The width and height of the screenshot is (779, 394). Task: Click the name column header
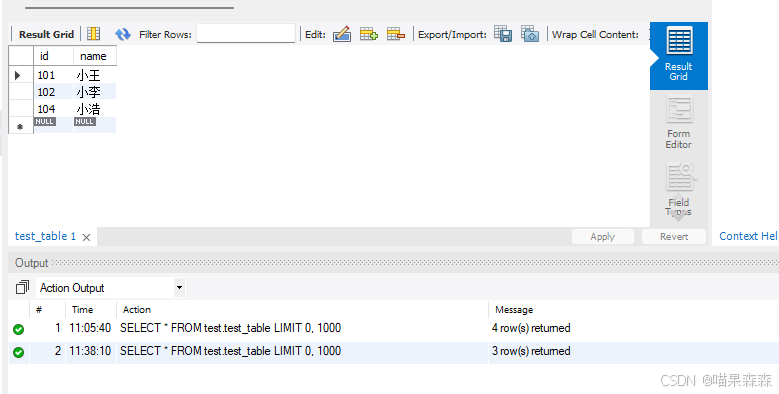coord(95,56)
